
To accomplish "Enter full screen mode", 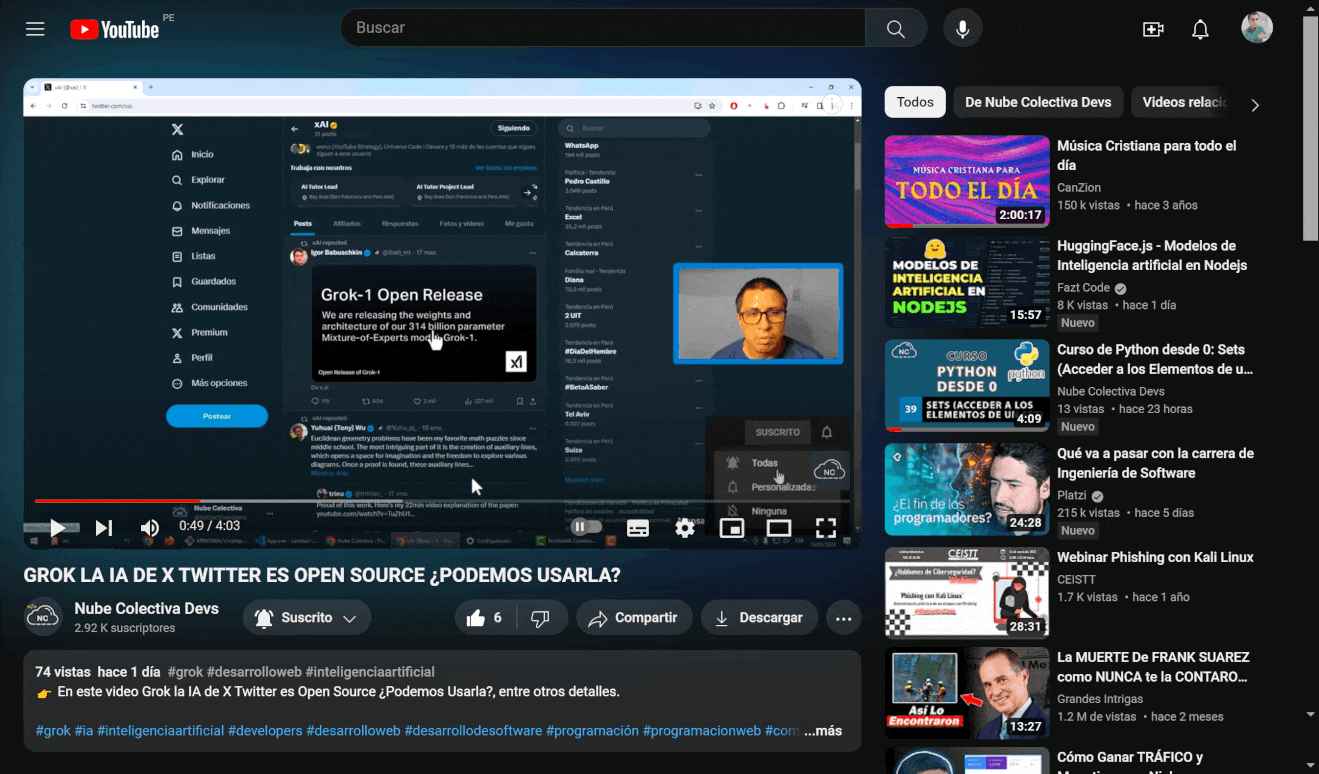I will point(826,527).
